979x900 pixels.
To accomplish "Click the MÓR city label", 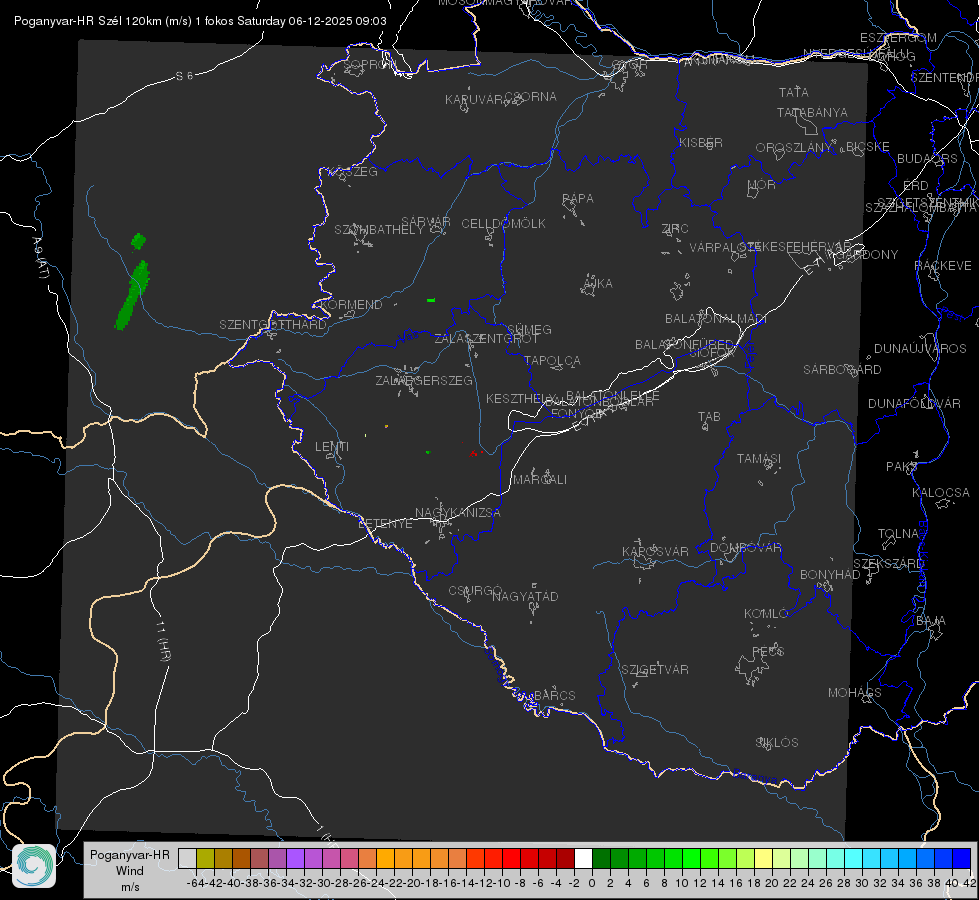I will 762,185.
